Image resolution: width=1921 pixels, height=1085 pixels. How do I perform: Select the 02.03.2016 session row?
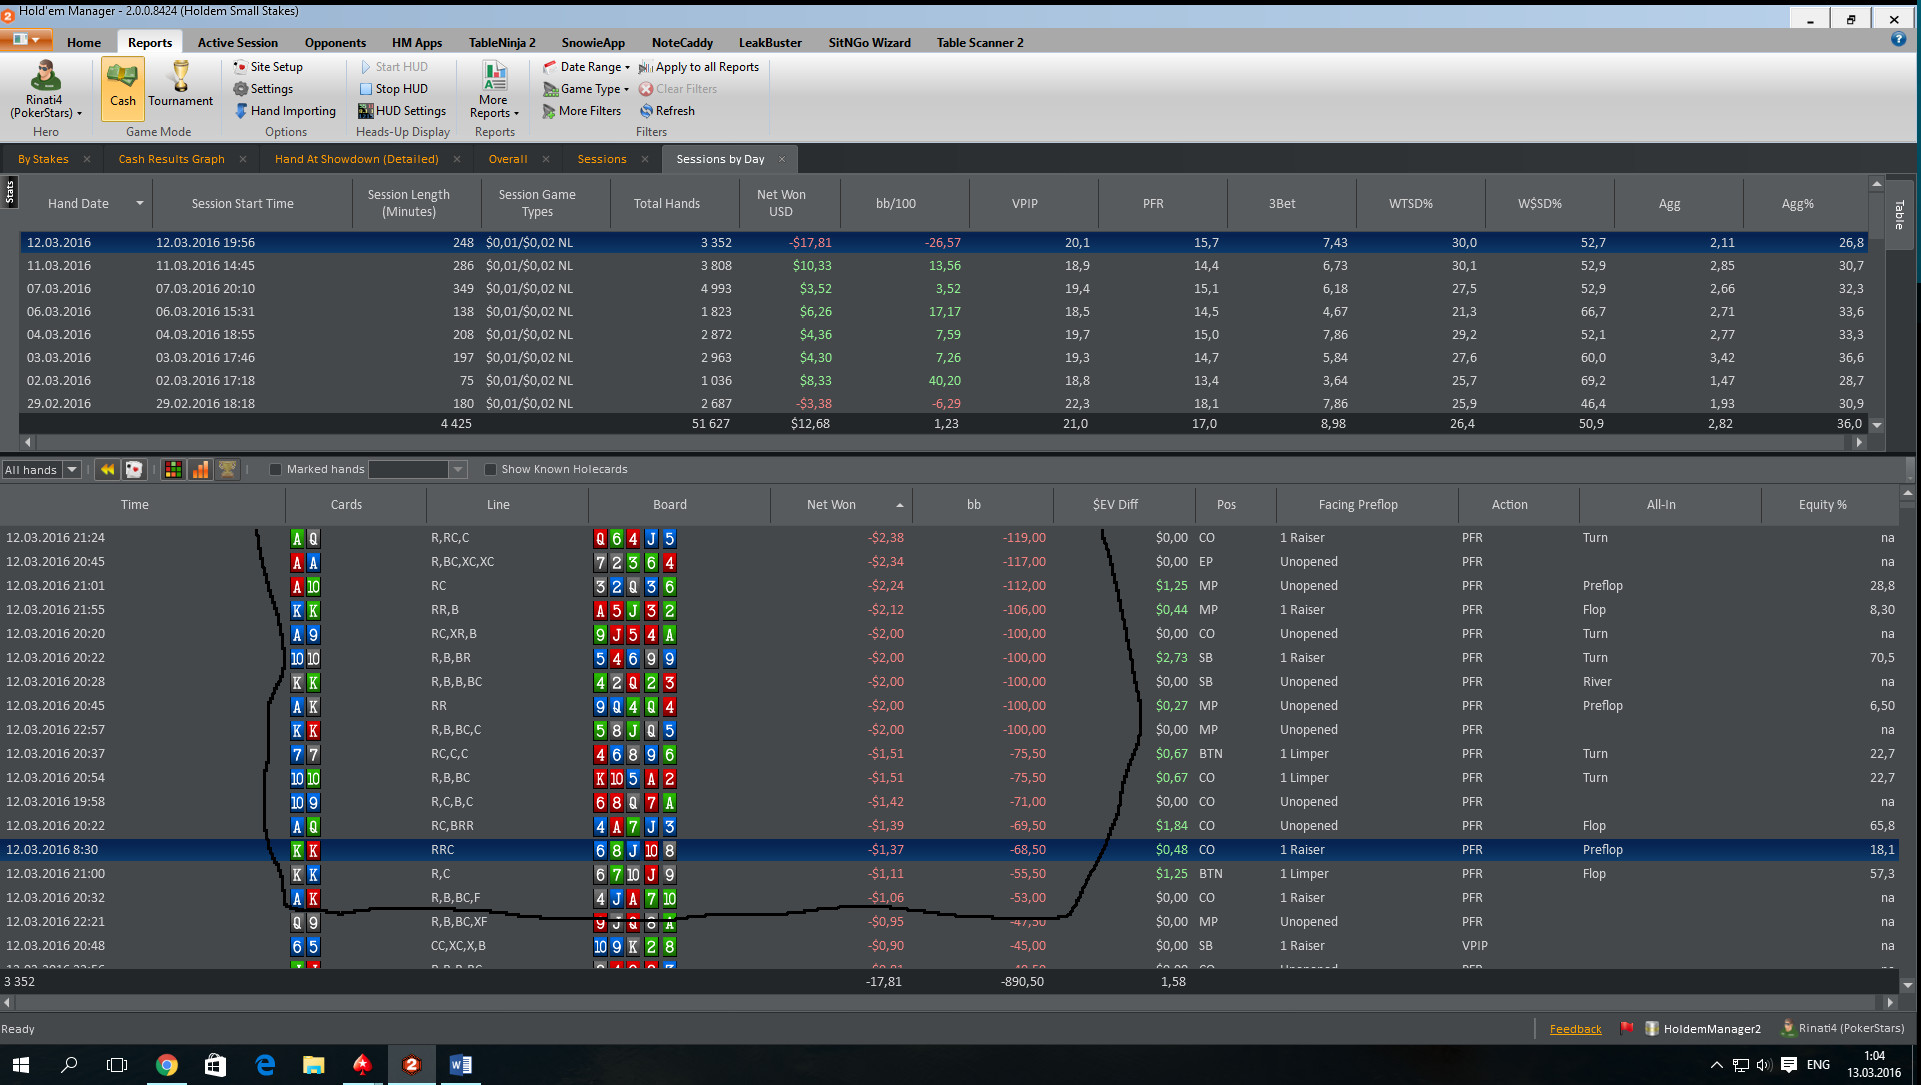coord(943,381)
